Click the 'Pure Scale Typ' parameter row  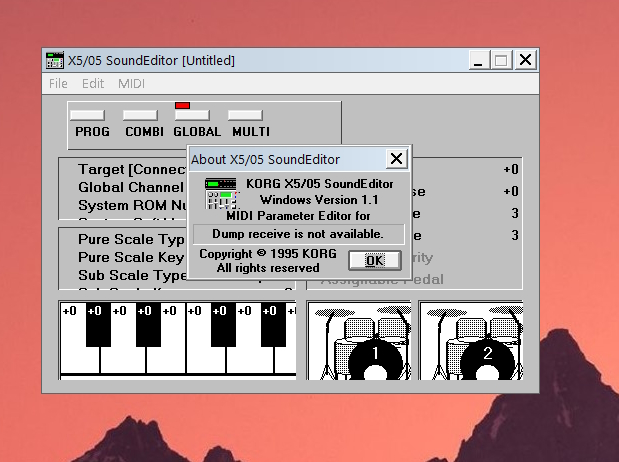tap(131, 239)
